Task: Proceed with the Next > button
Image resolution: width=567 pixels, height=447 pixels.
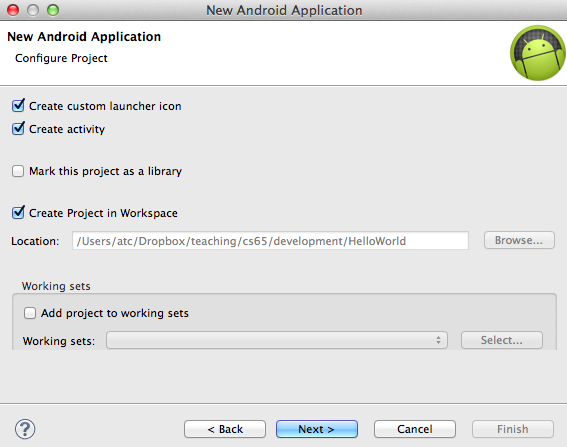Action: point(317,429)
